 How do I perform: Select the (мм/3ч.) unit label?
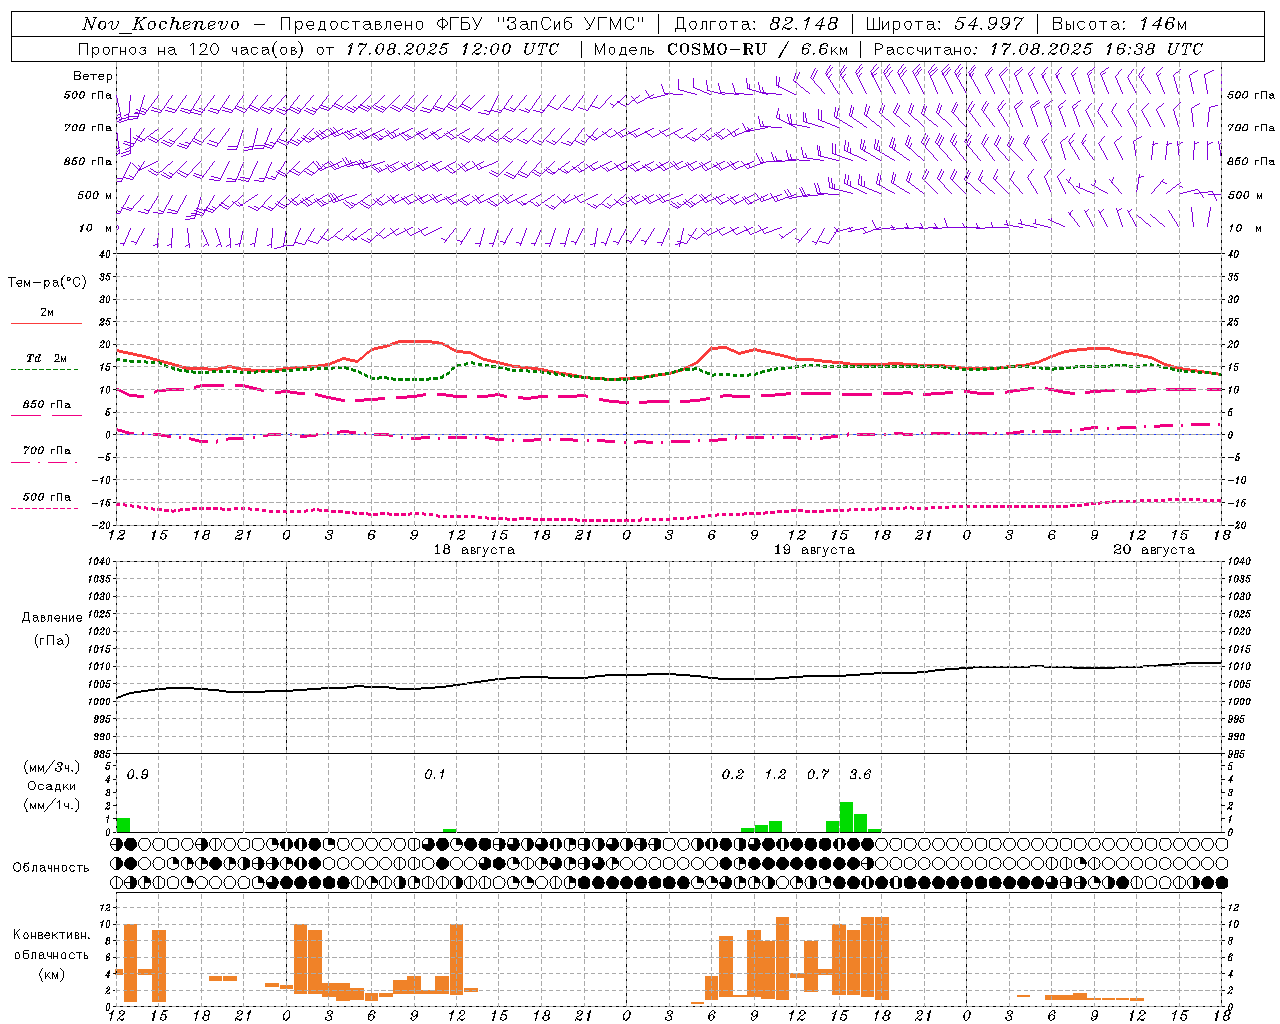tap(52, 768)
